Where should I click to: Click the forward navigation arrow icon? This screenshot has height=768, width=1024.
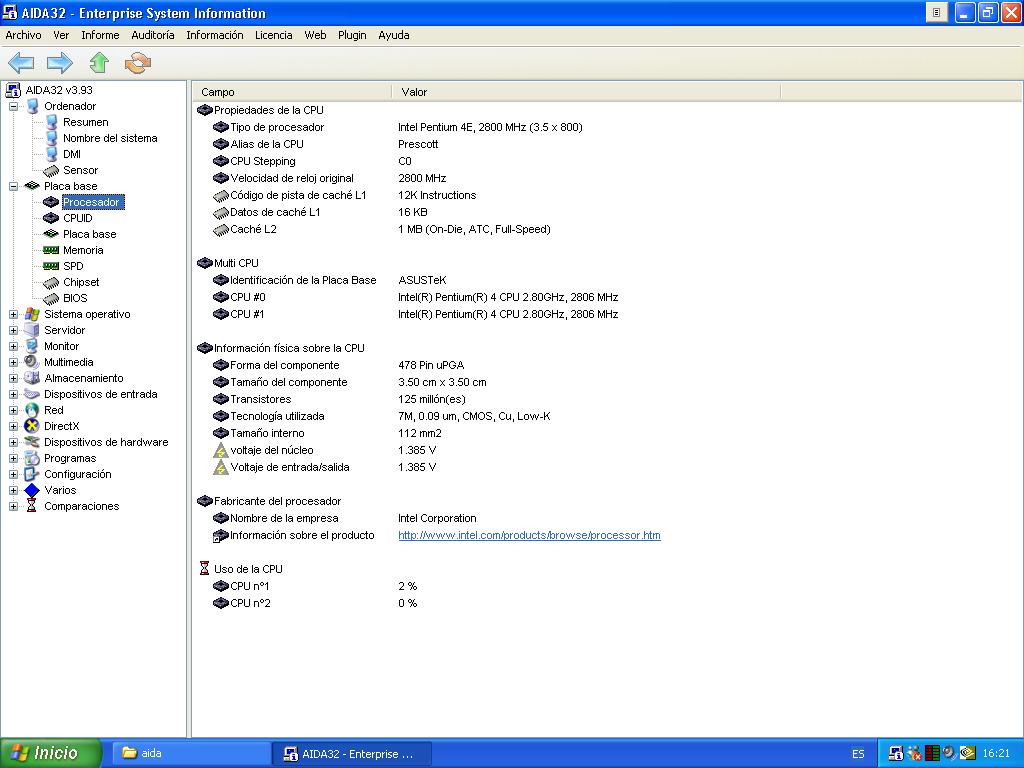pos(60,64)
